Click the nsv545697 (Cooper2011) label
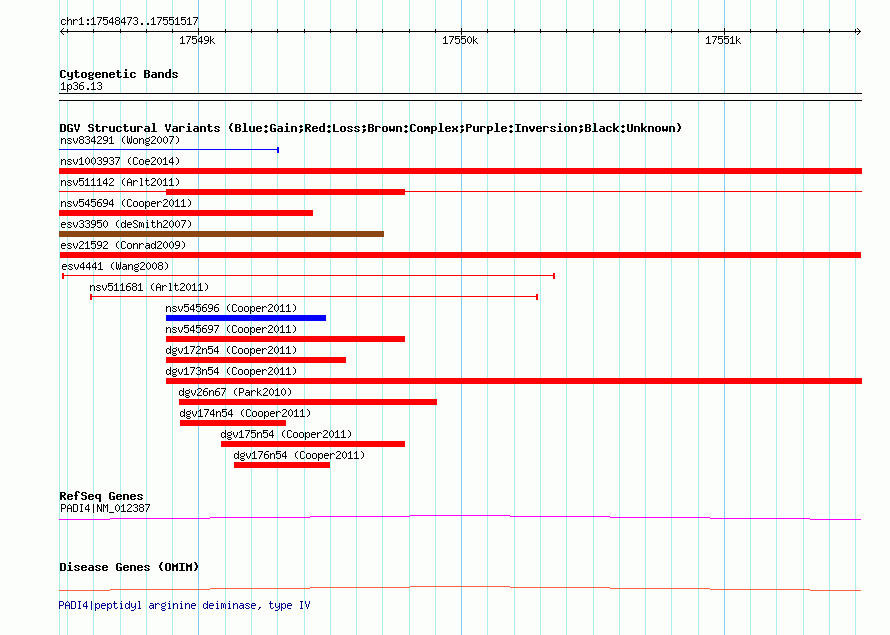This screenshot has width=890, height=635. pyautogui.click(x=231, y=329)
